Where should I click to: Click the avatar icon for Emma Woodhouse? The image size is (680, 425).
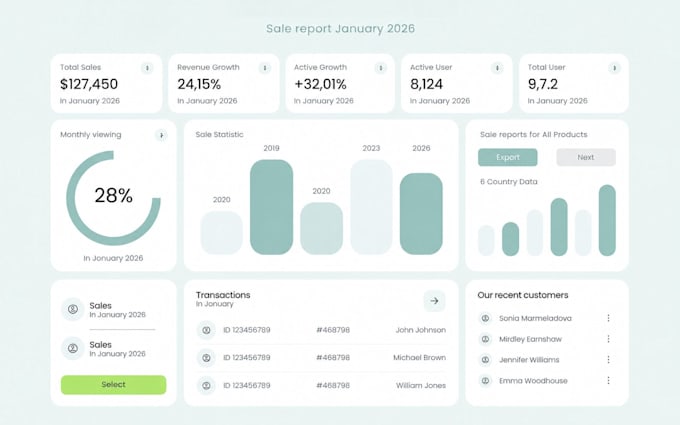point(485,381)
